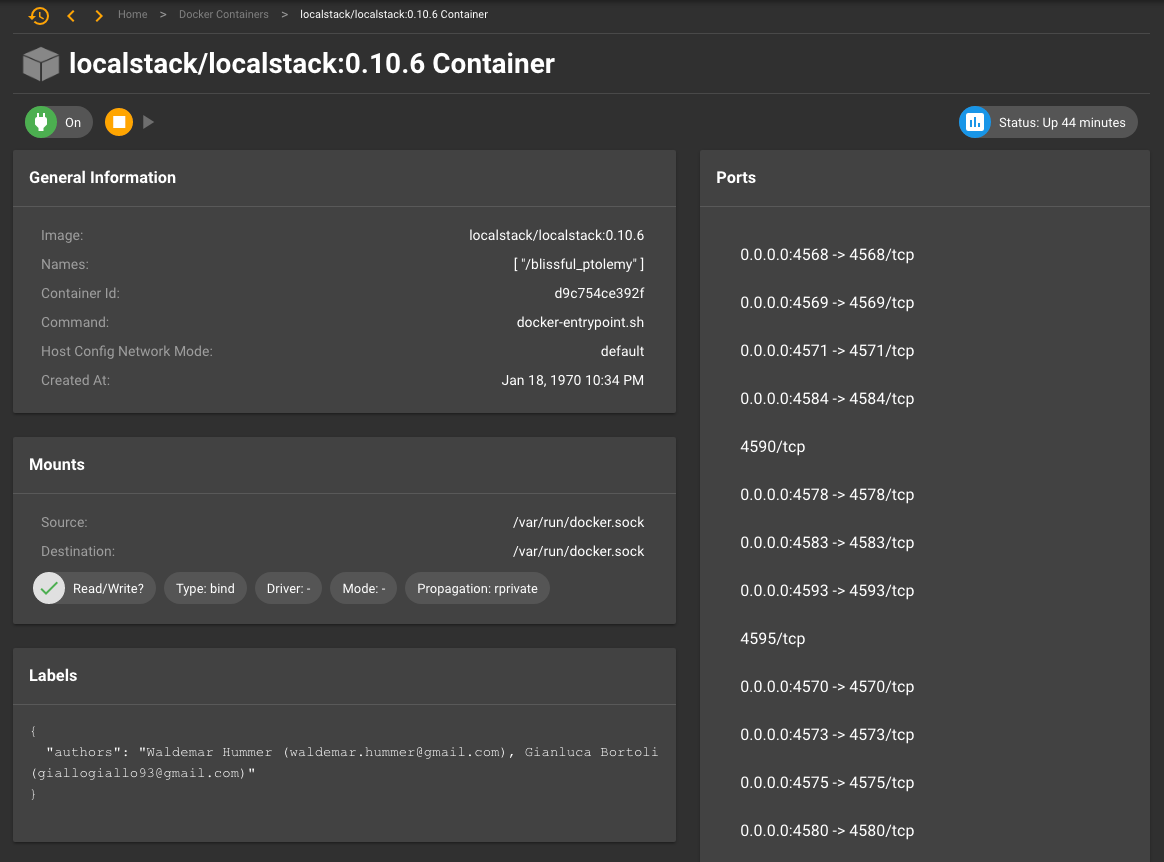The height and width of the screenshot is (862, 1164).
Task: Select the 4595/tcp port entry
Action: (773, 639)
